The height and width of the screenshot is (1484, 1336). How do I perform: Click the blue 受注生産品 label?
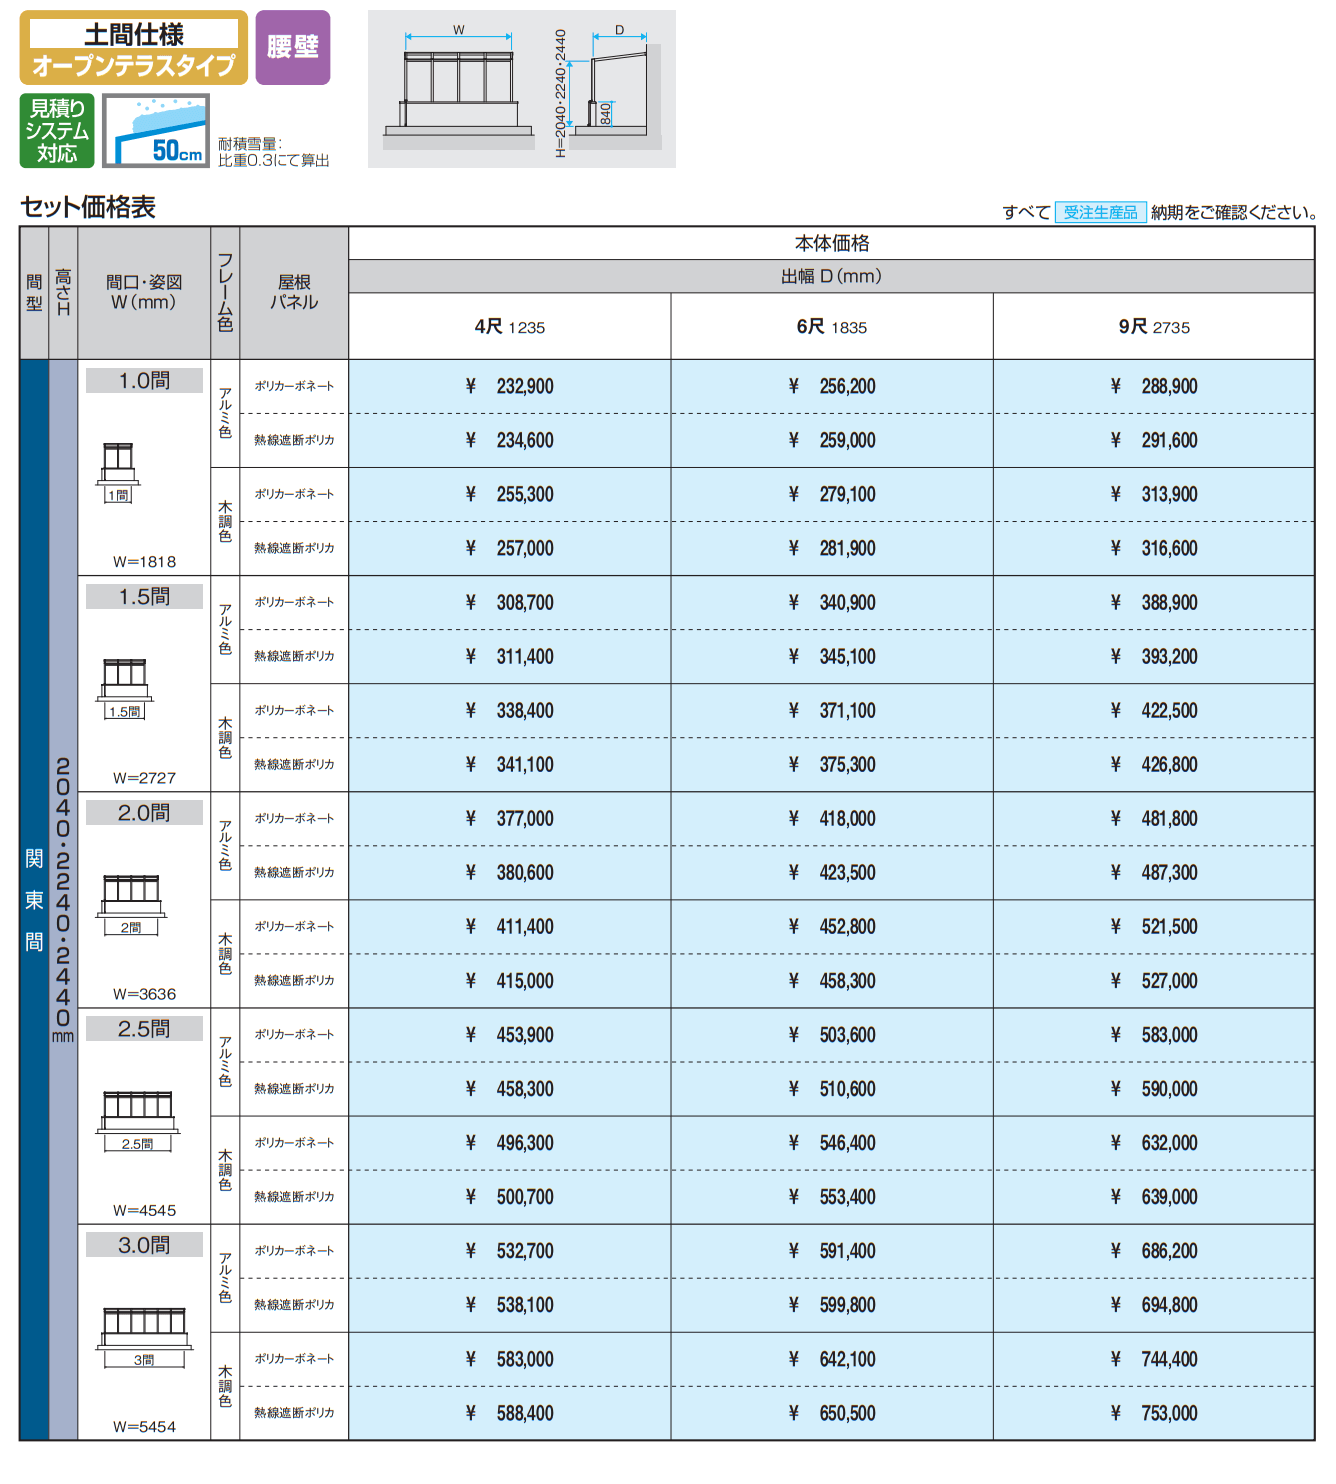point(1100,212)
